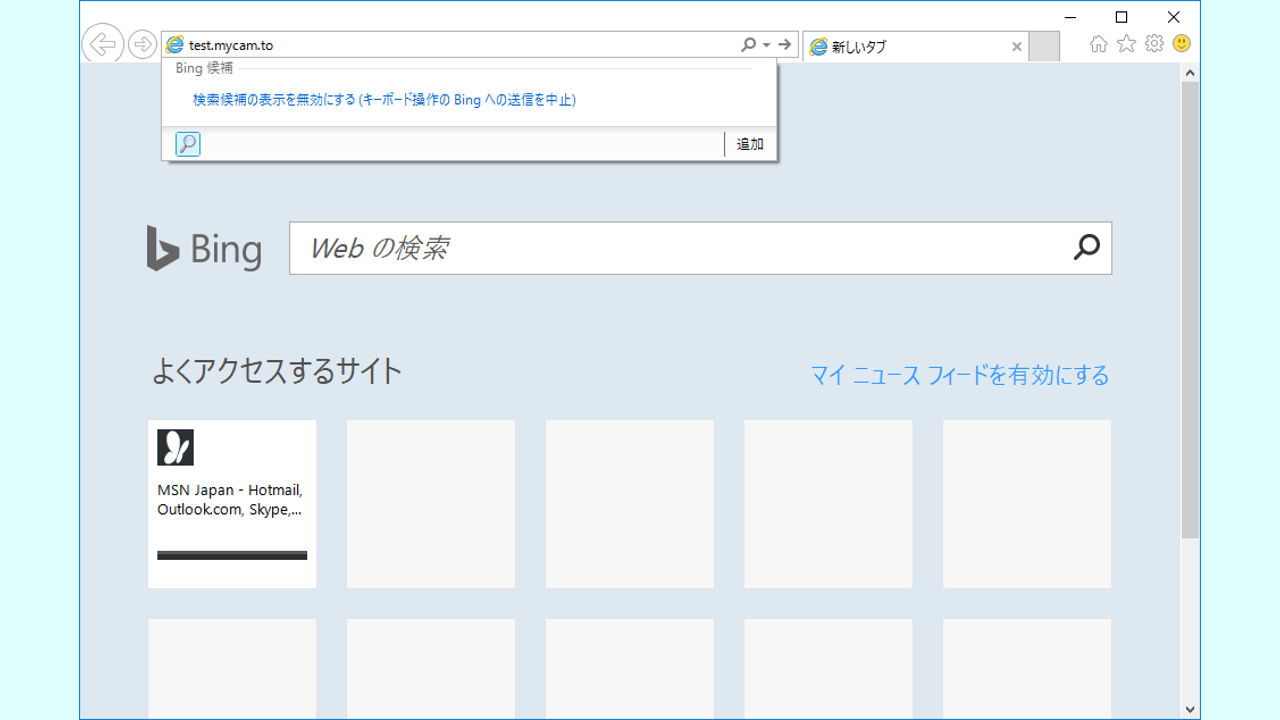The height and width of the screenshot is (720, 1280).
Task: Click the MSN butterfly icon on tile
Action: tap(175, 448)
